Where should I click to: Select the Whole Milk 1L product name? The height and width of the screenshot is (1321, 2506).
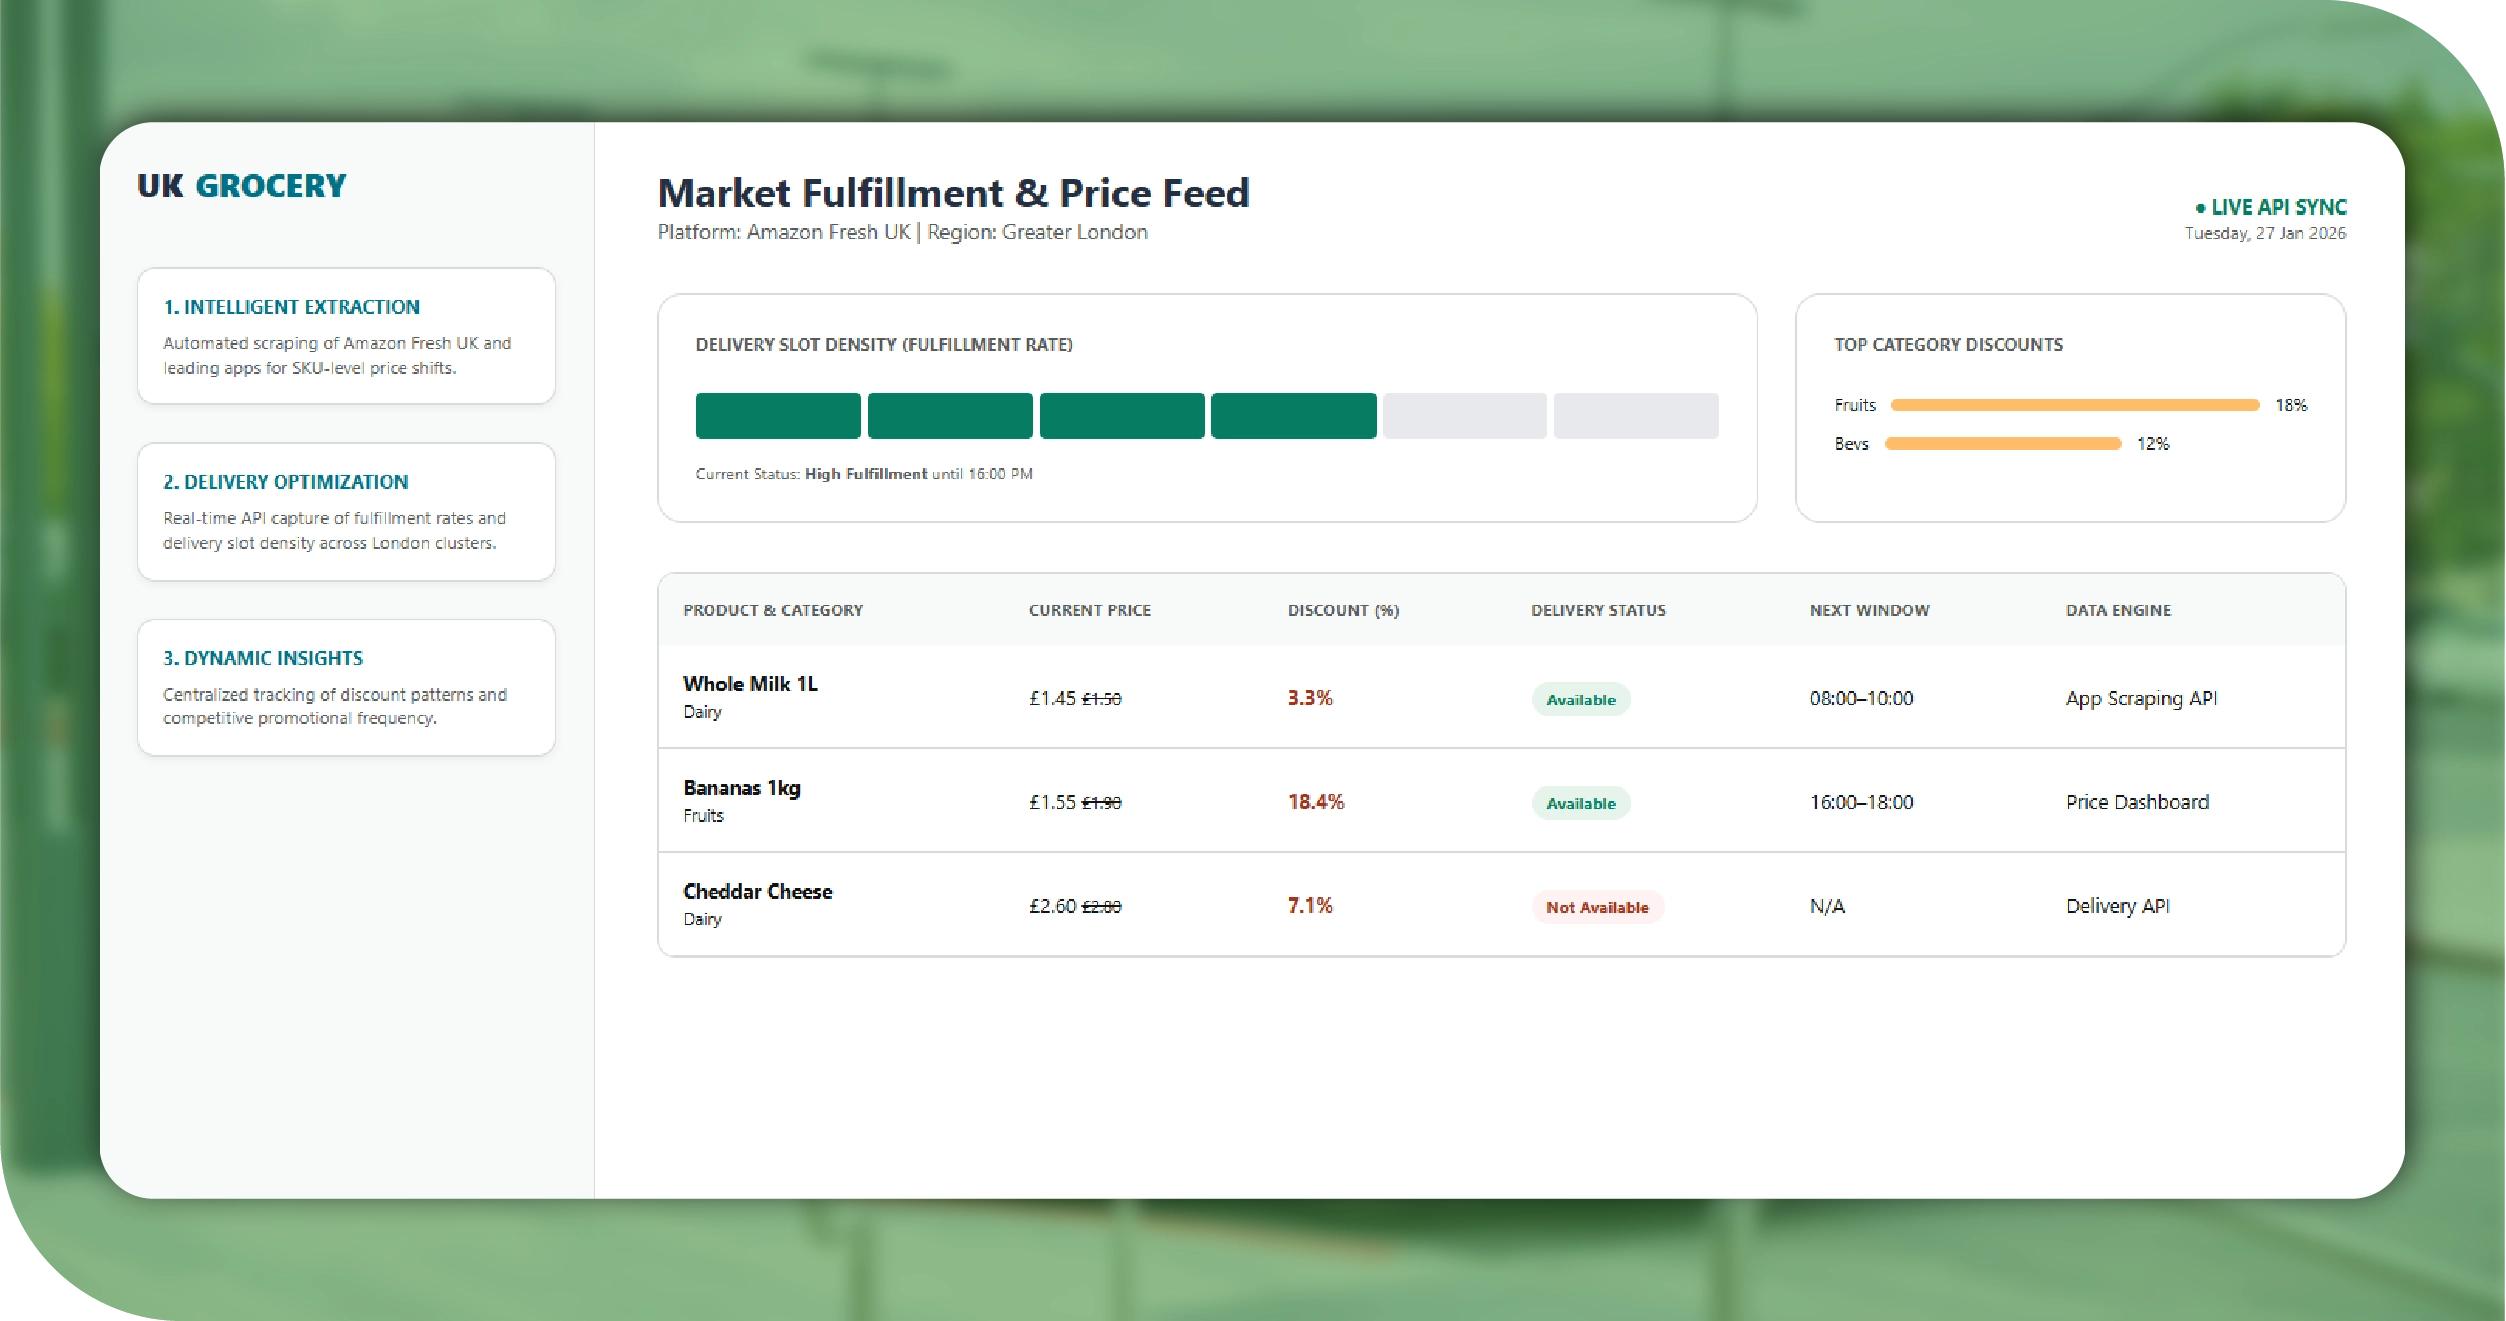pos(750,684)
